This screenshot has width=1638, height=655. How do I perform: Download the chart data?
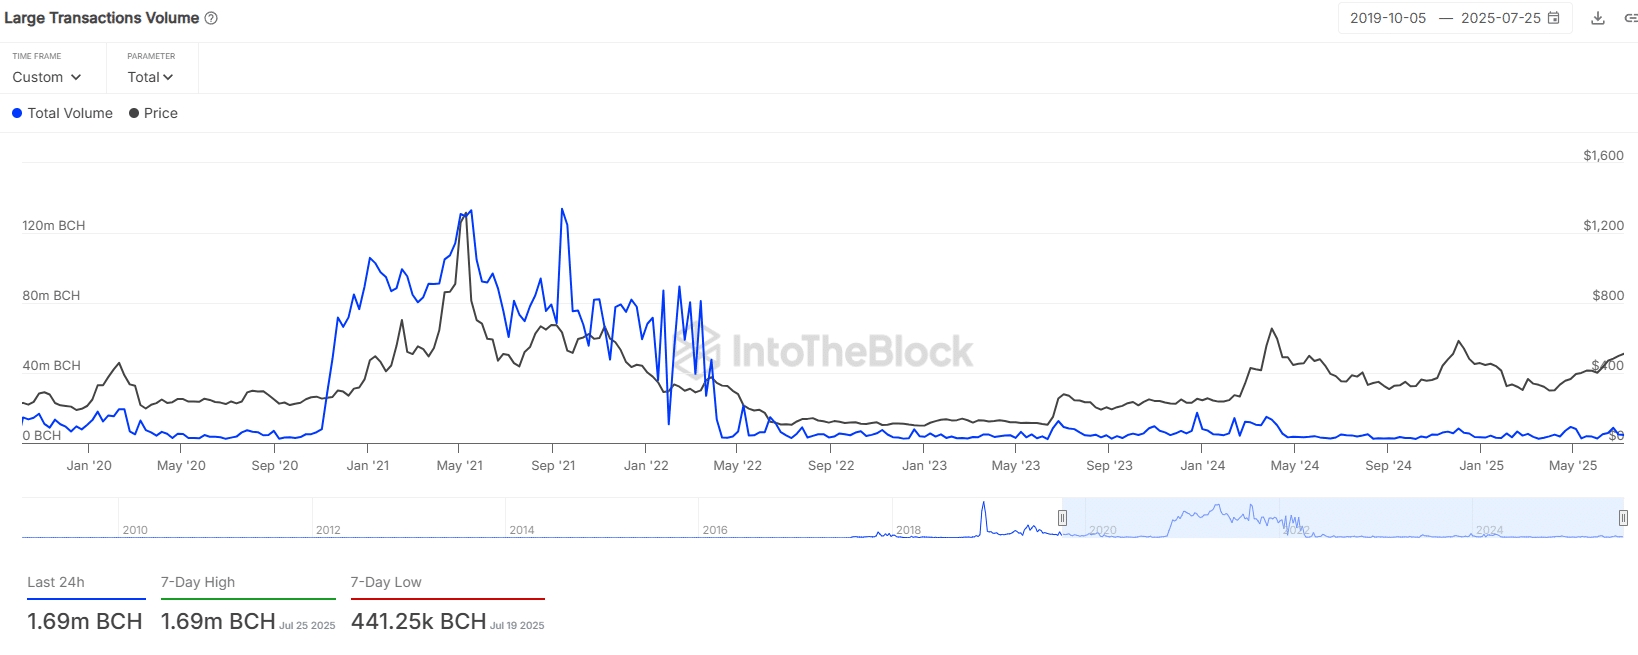pos(1598,18)
